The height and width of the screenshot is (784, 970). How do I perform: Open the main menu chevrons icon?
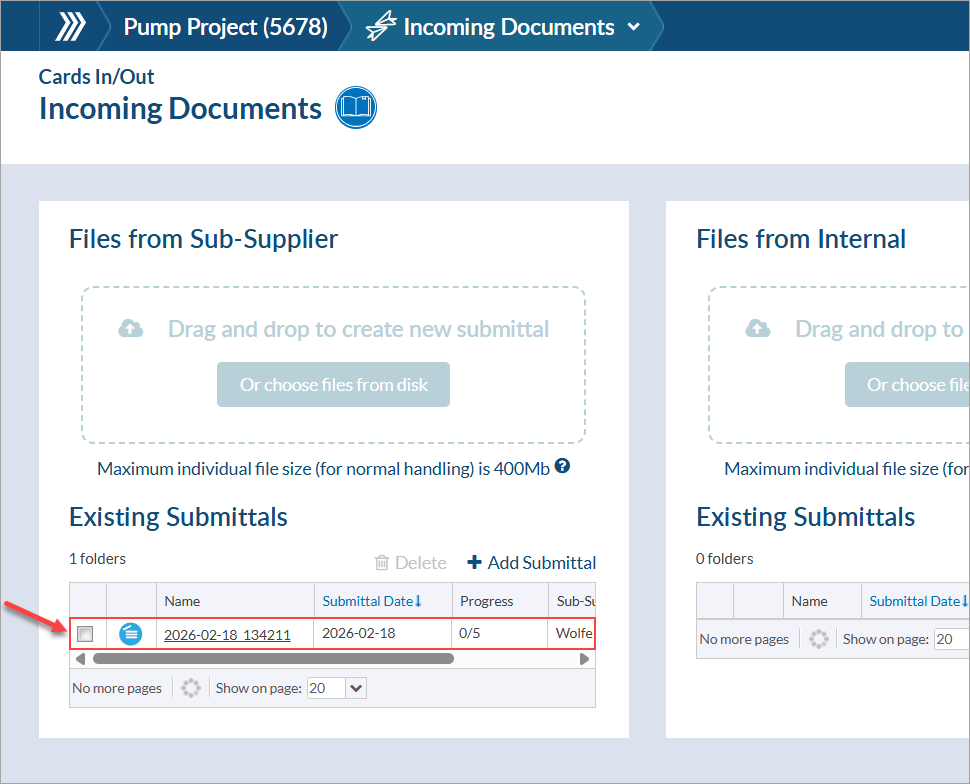[x=70, y=27]
